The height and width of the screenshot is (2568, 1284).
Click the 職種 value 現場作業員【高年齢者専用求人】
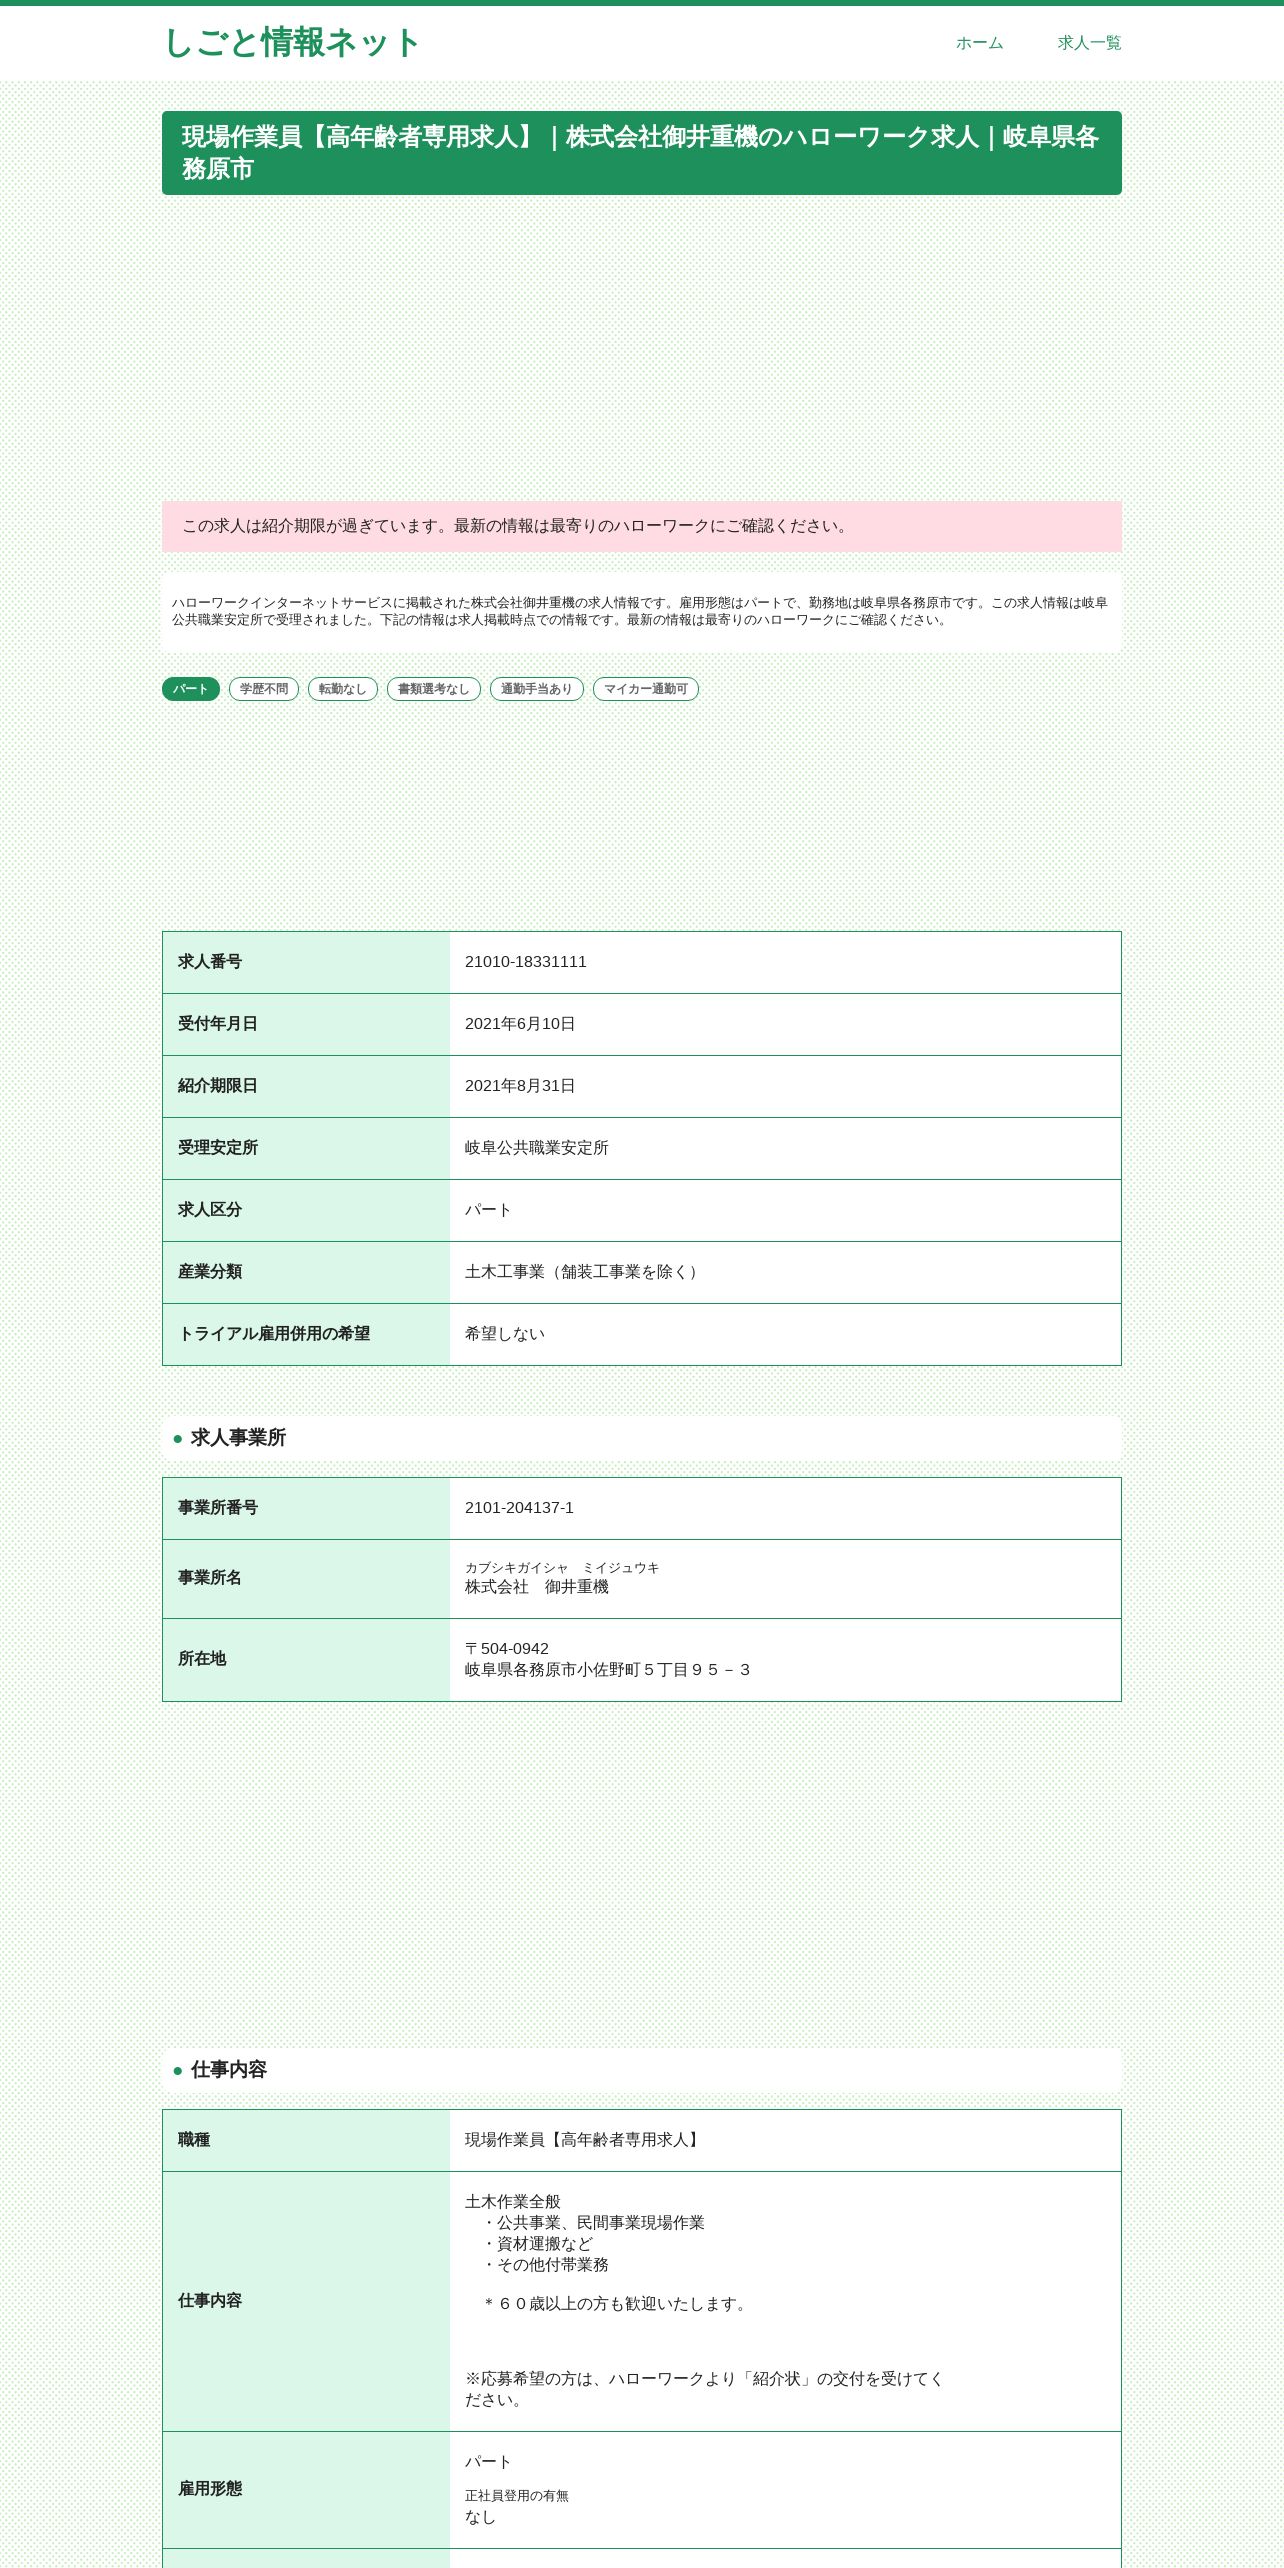pos(584,2140)
